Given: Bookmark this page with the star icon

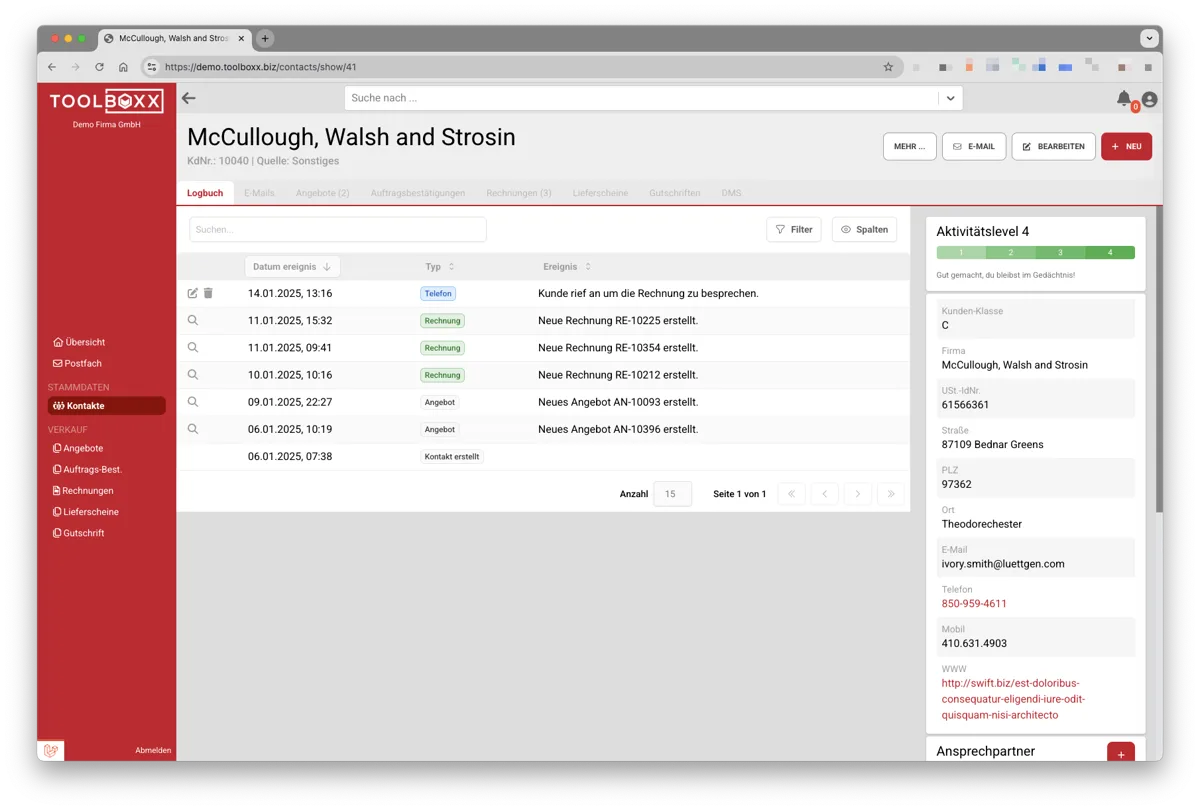Looking at the screenshot, I should tap(888, 67).
